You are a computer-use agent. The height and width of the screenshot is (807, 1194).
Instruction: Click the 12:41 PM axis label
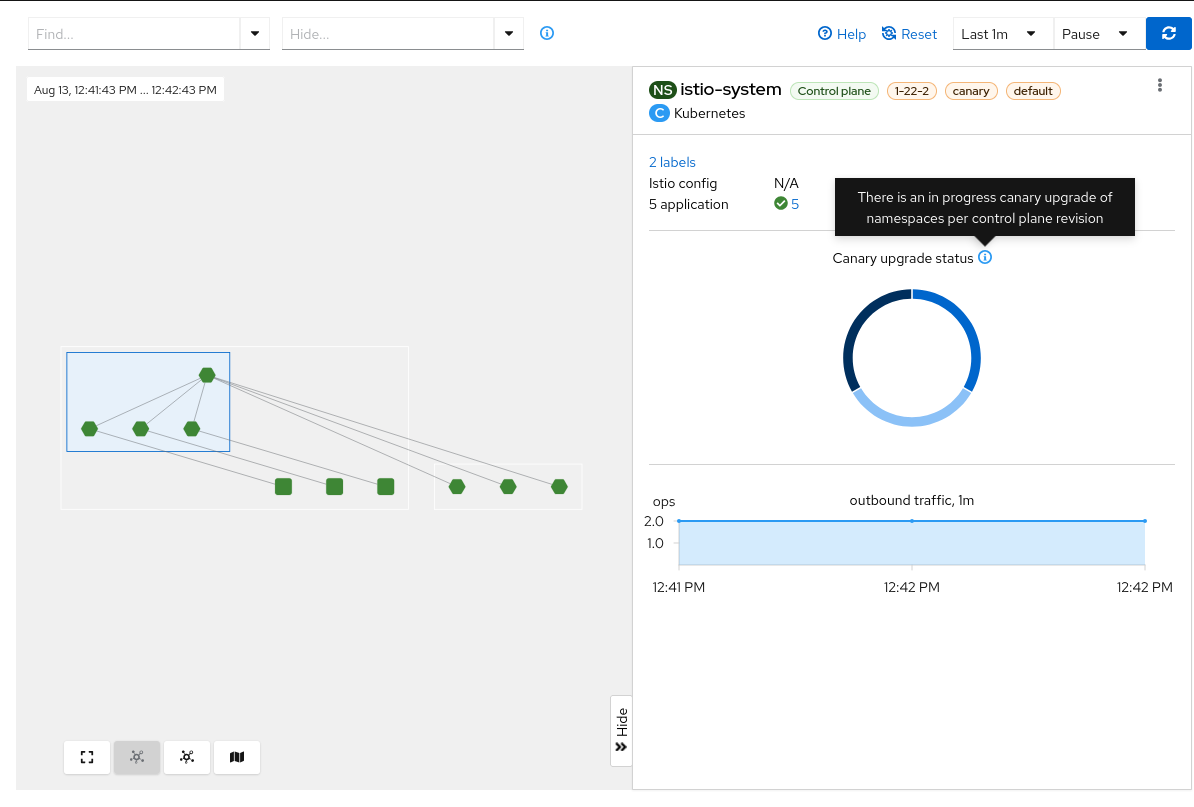678,587
